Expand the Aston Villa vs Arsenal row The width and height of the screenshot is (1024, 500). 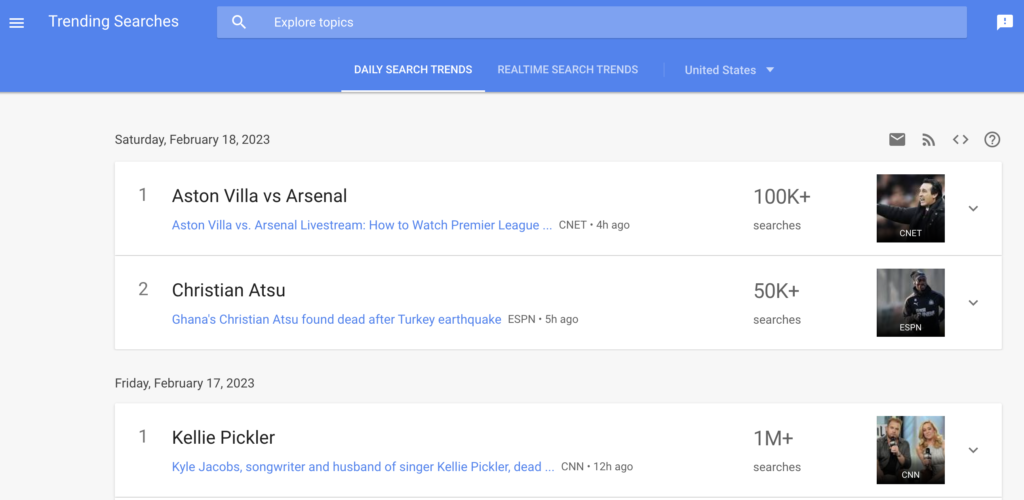[x=973, y=208]
